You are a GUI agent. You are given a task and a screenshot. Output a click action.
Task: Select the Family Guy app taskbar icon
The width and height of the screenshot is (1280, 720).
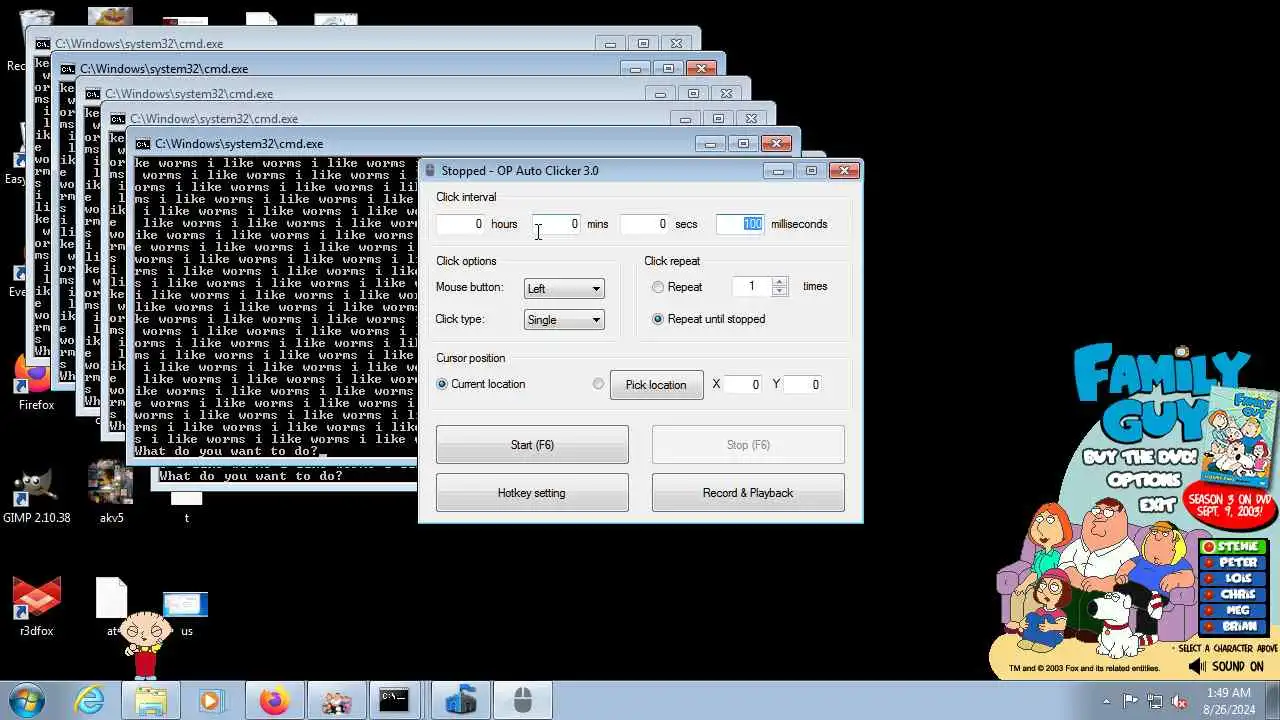click(335, 701)
